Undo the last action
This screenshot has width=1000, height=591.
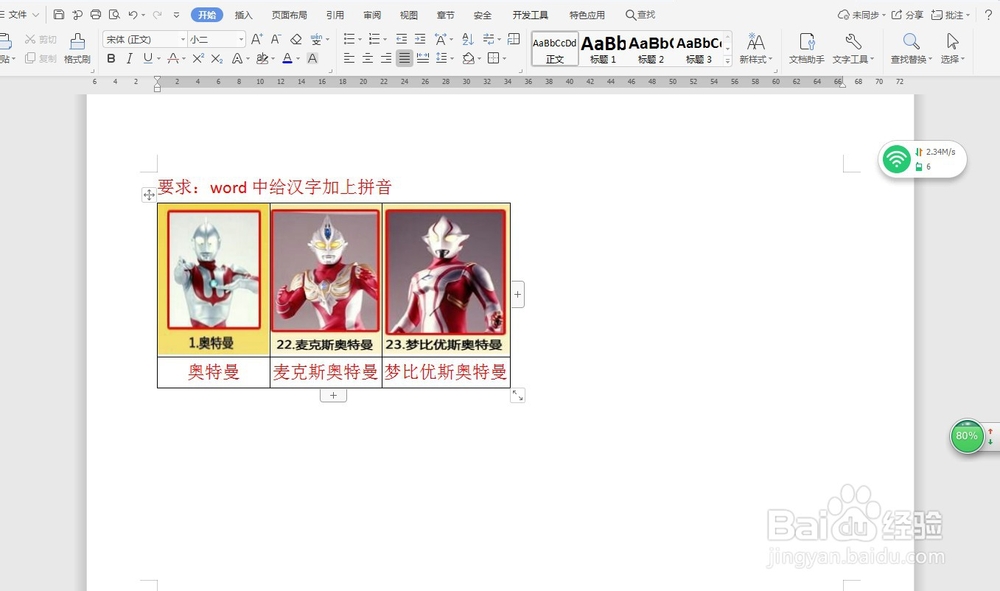coord(133,14)
